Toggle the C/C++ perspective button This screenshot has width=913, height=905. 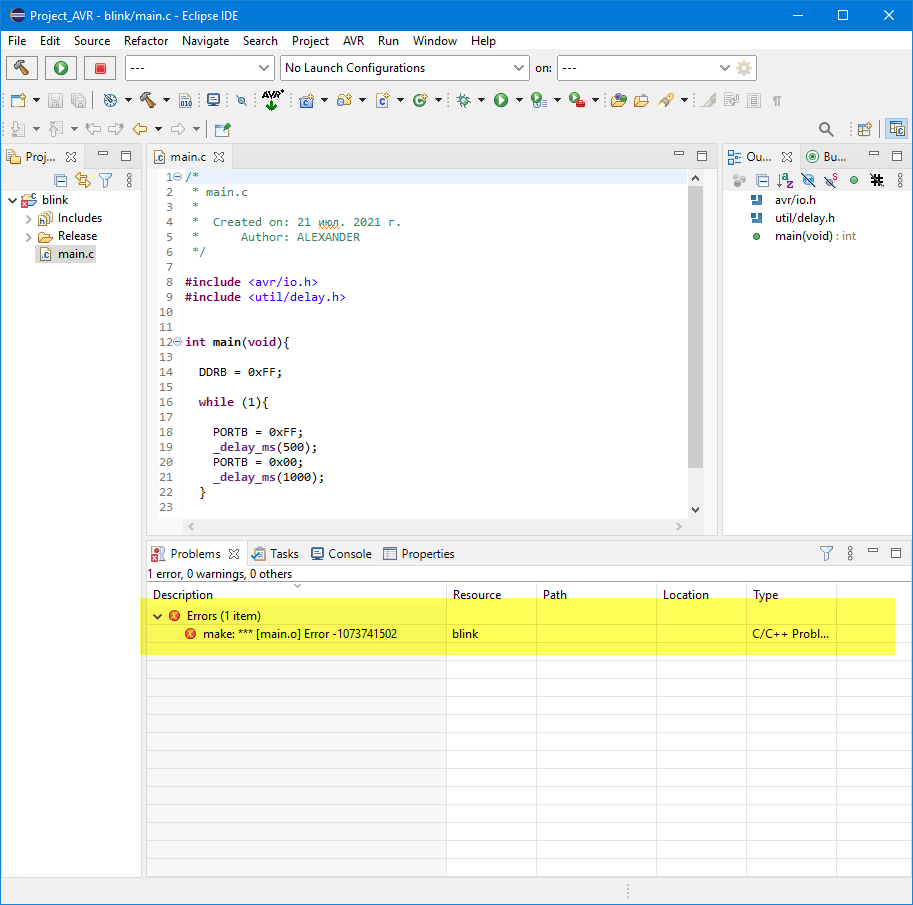(x=897, y=129)
